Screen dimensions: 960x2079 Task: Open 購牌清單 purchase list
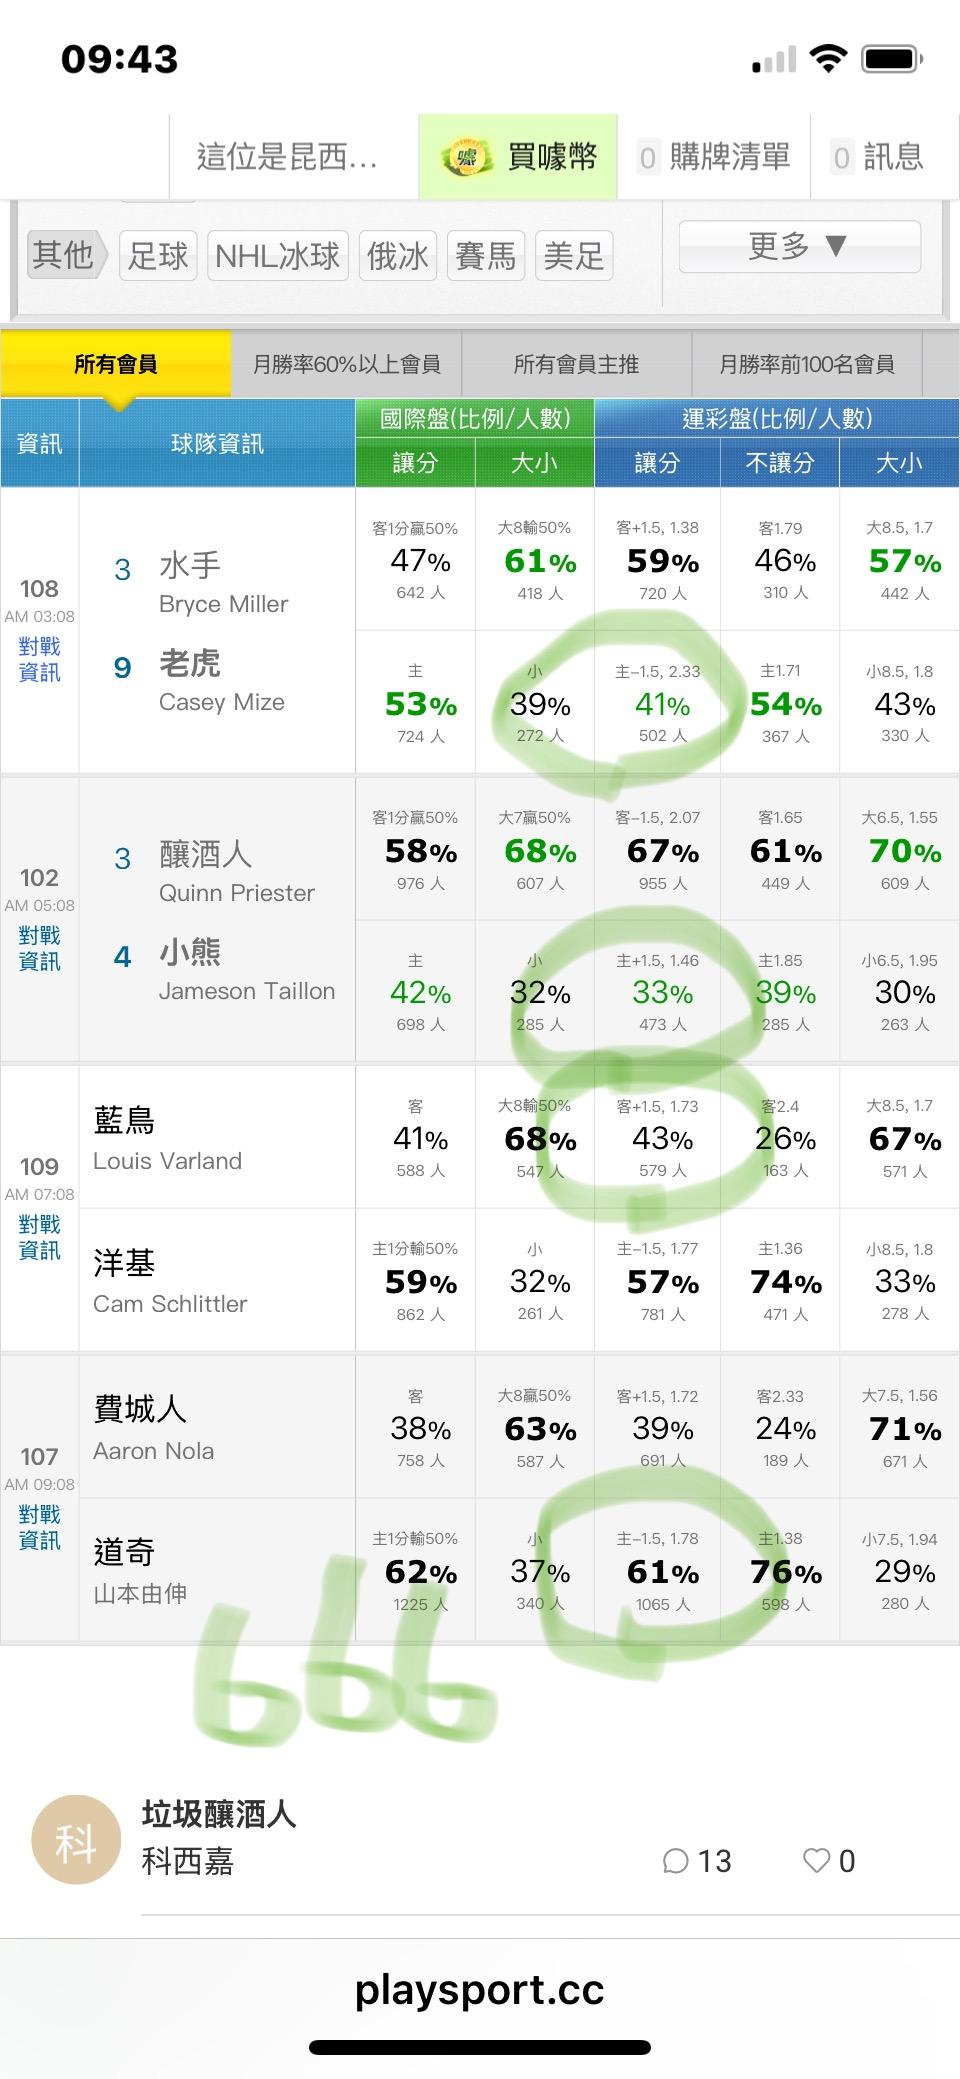point(714,157)
